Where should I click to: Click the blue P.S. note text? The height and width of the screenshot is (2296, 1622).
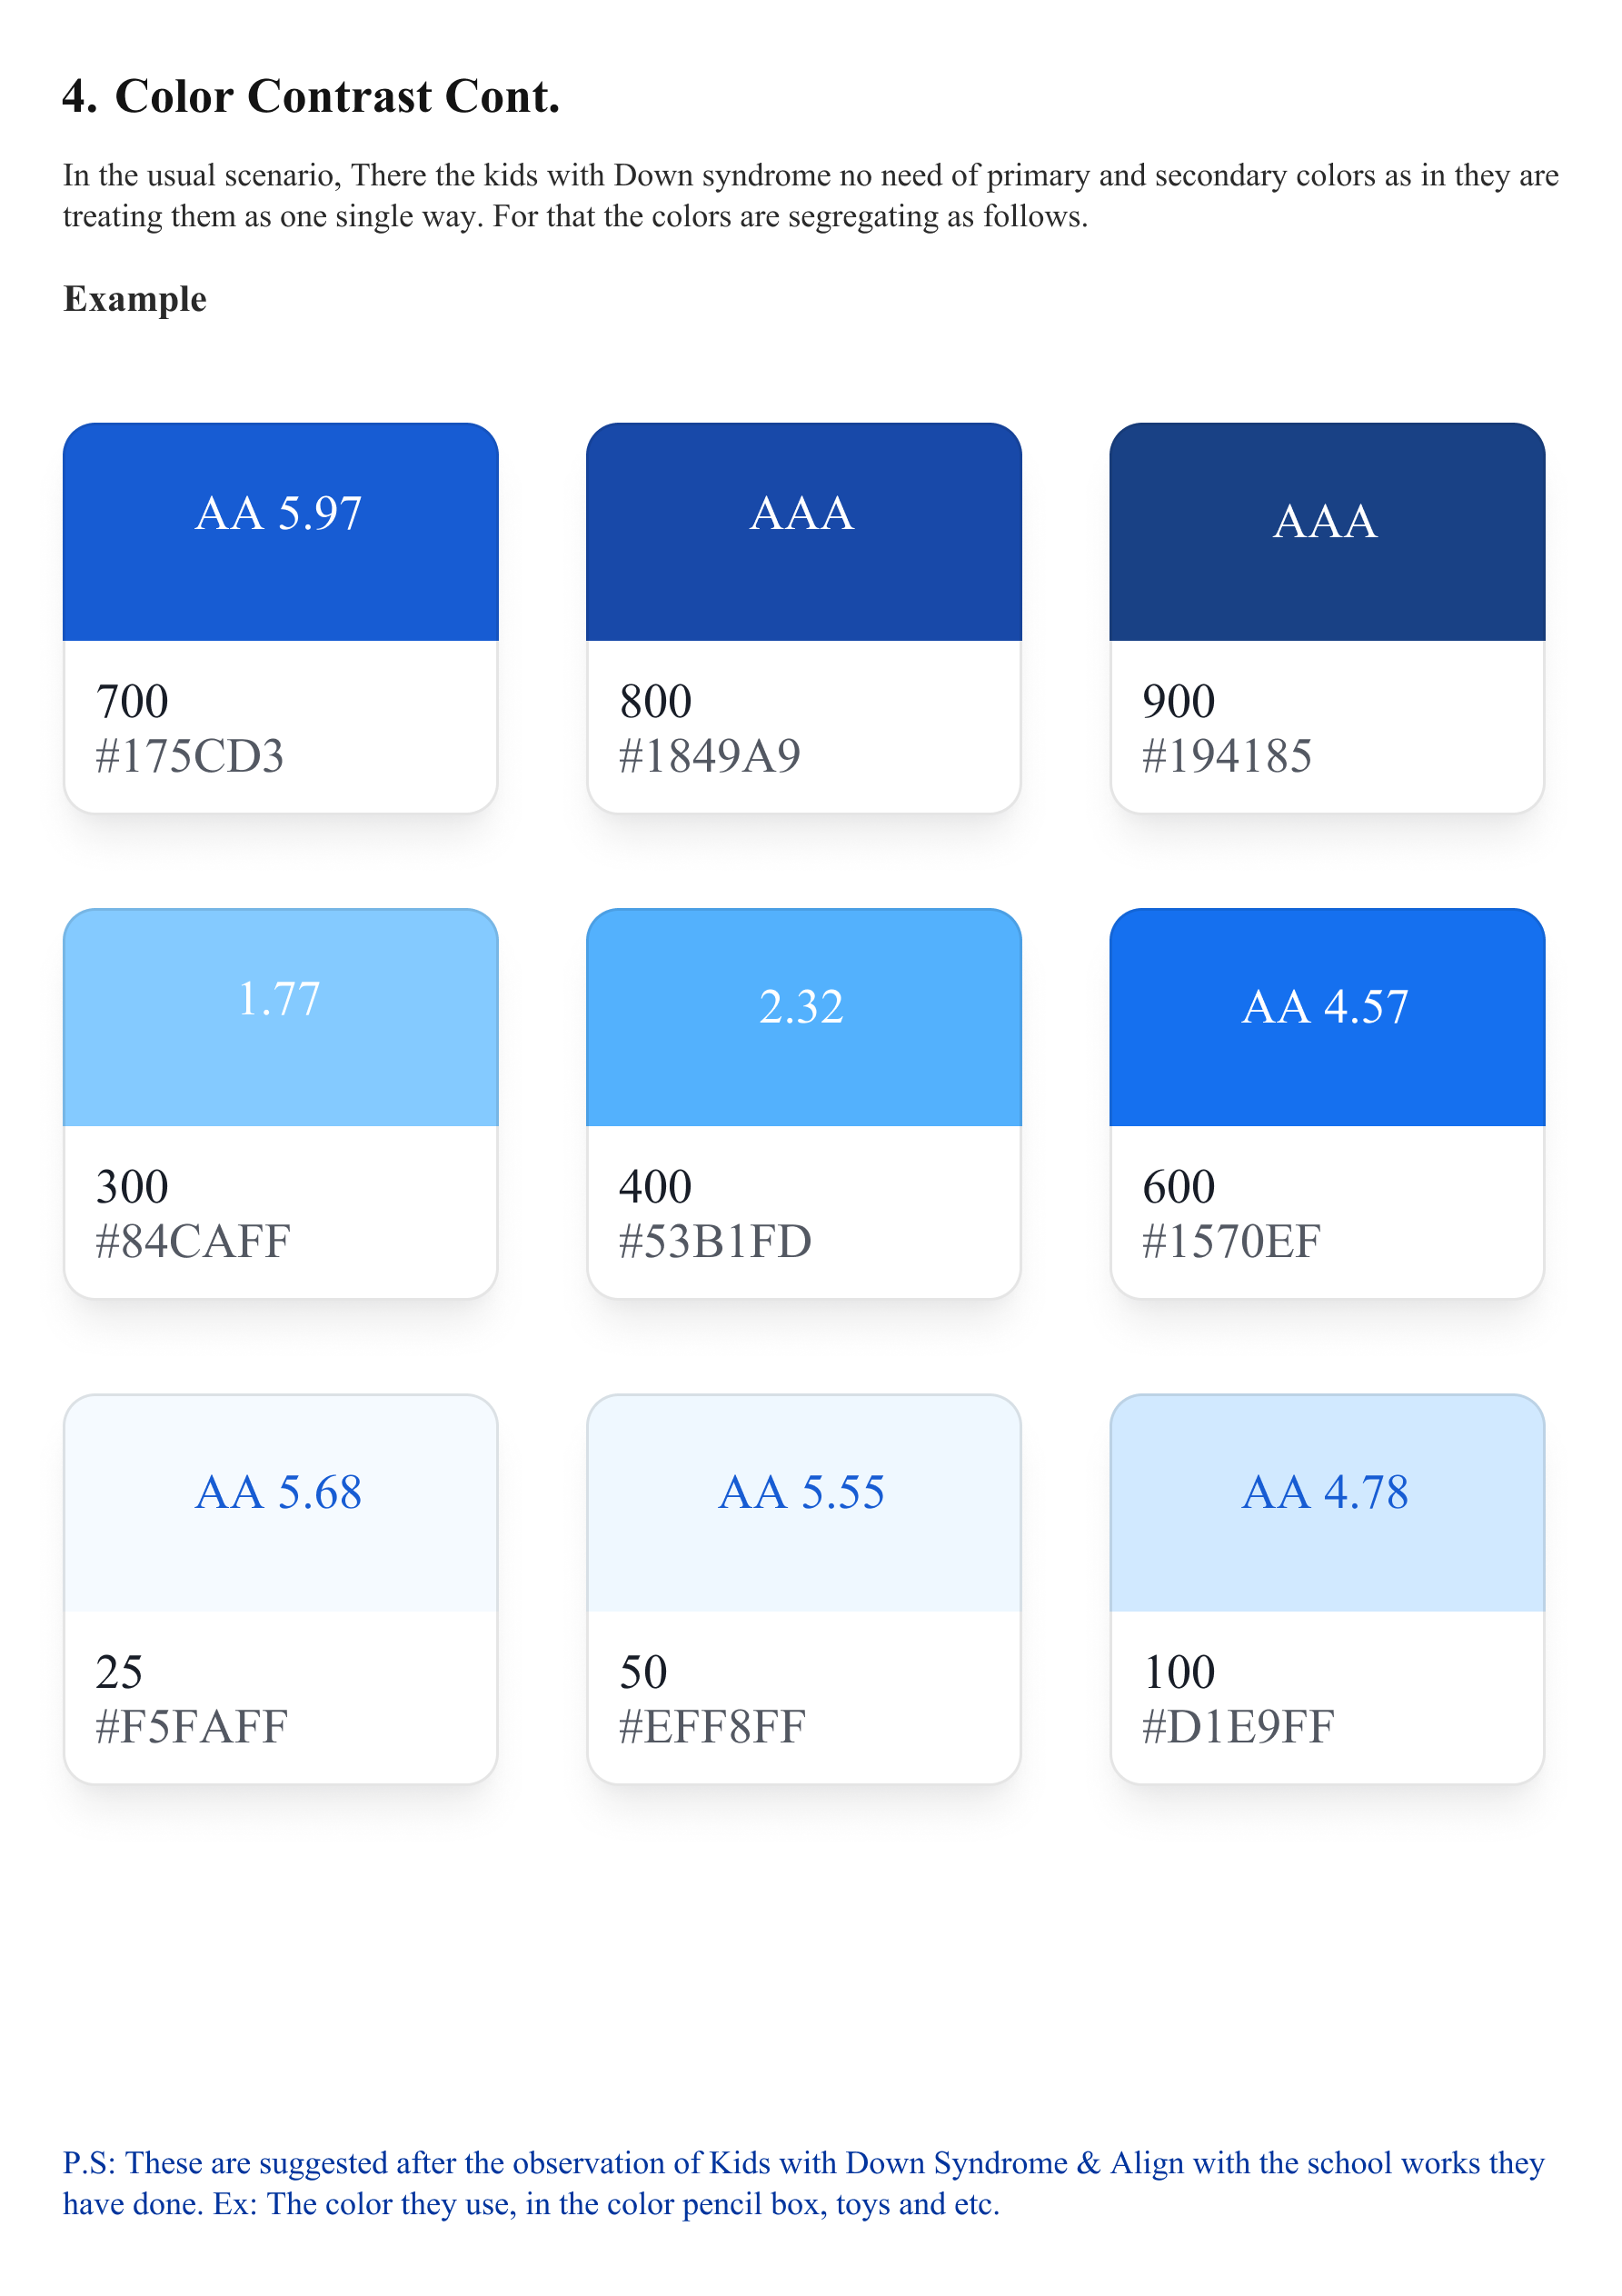800,2182
